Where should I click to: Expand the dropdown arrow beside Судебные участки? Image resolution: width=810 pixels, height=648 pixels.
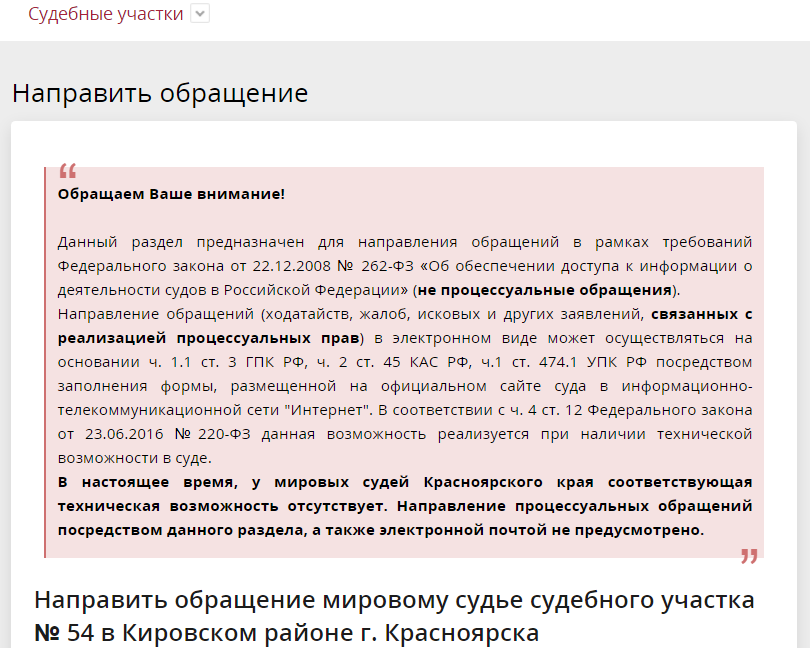(x=200, y=14)
